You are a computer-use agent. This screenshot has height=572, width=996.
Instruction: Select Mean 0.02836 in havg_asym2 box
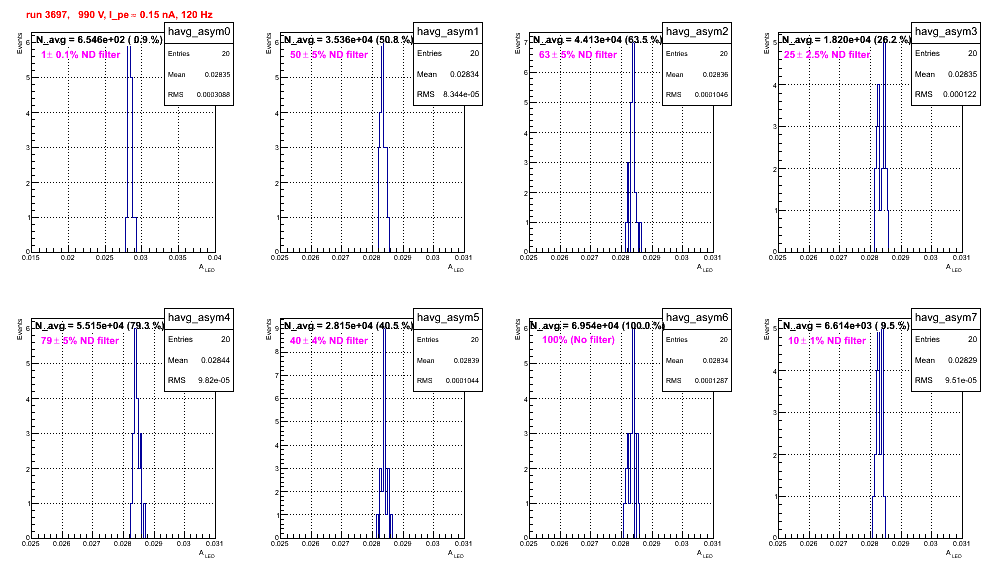tap(715, 74)
